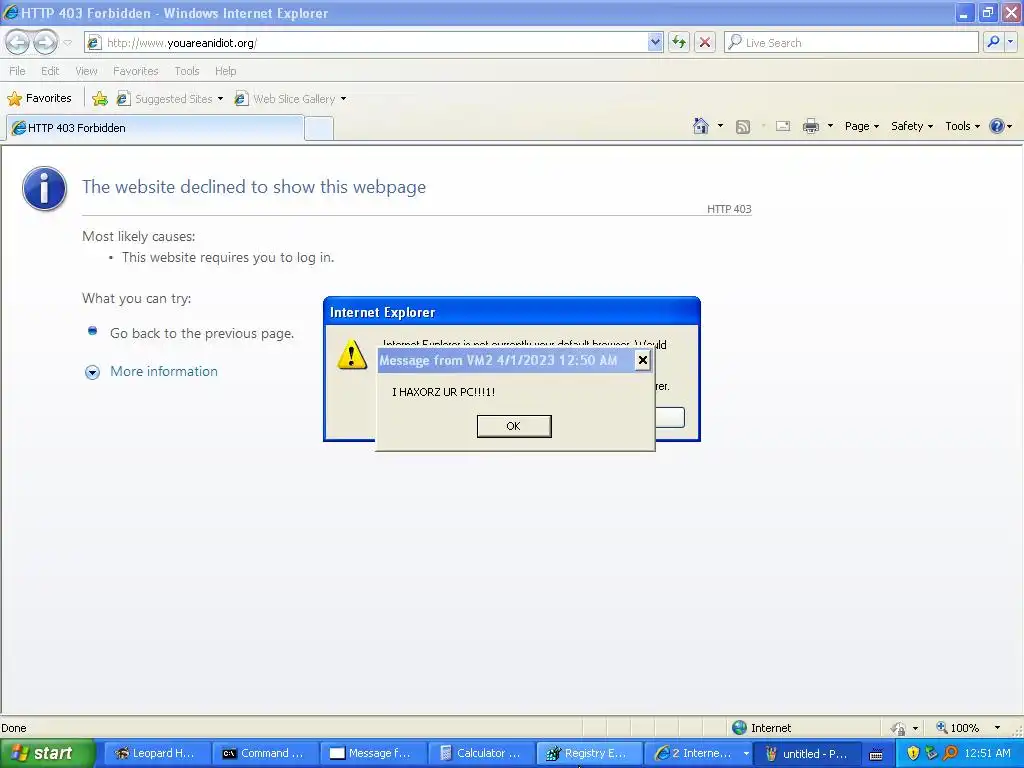The image size is (1024, 768).
Task: Click the Start button
Action: pos(47,753)
